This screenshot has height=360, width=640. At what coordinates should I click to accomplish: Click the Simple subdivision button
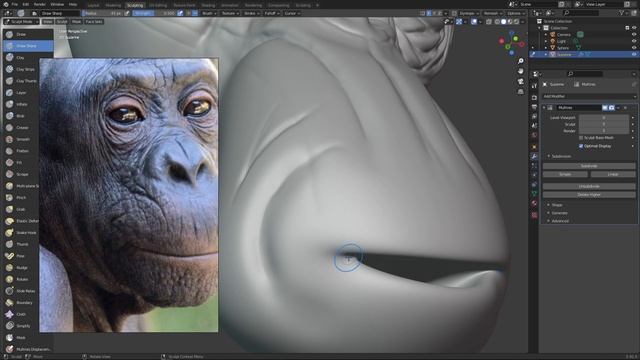[565, 174]
